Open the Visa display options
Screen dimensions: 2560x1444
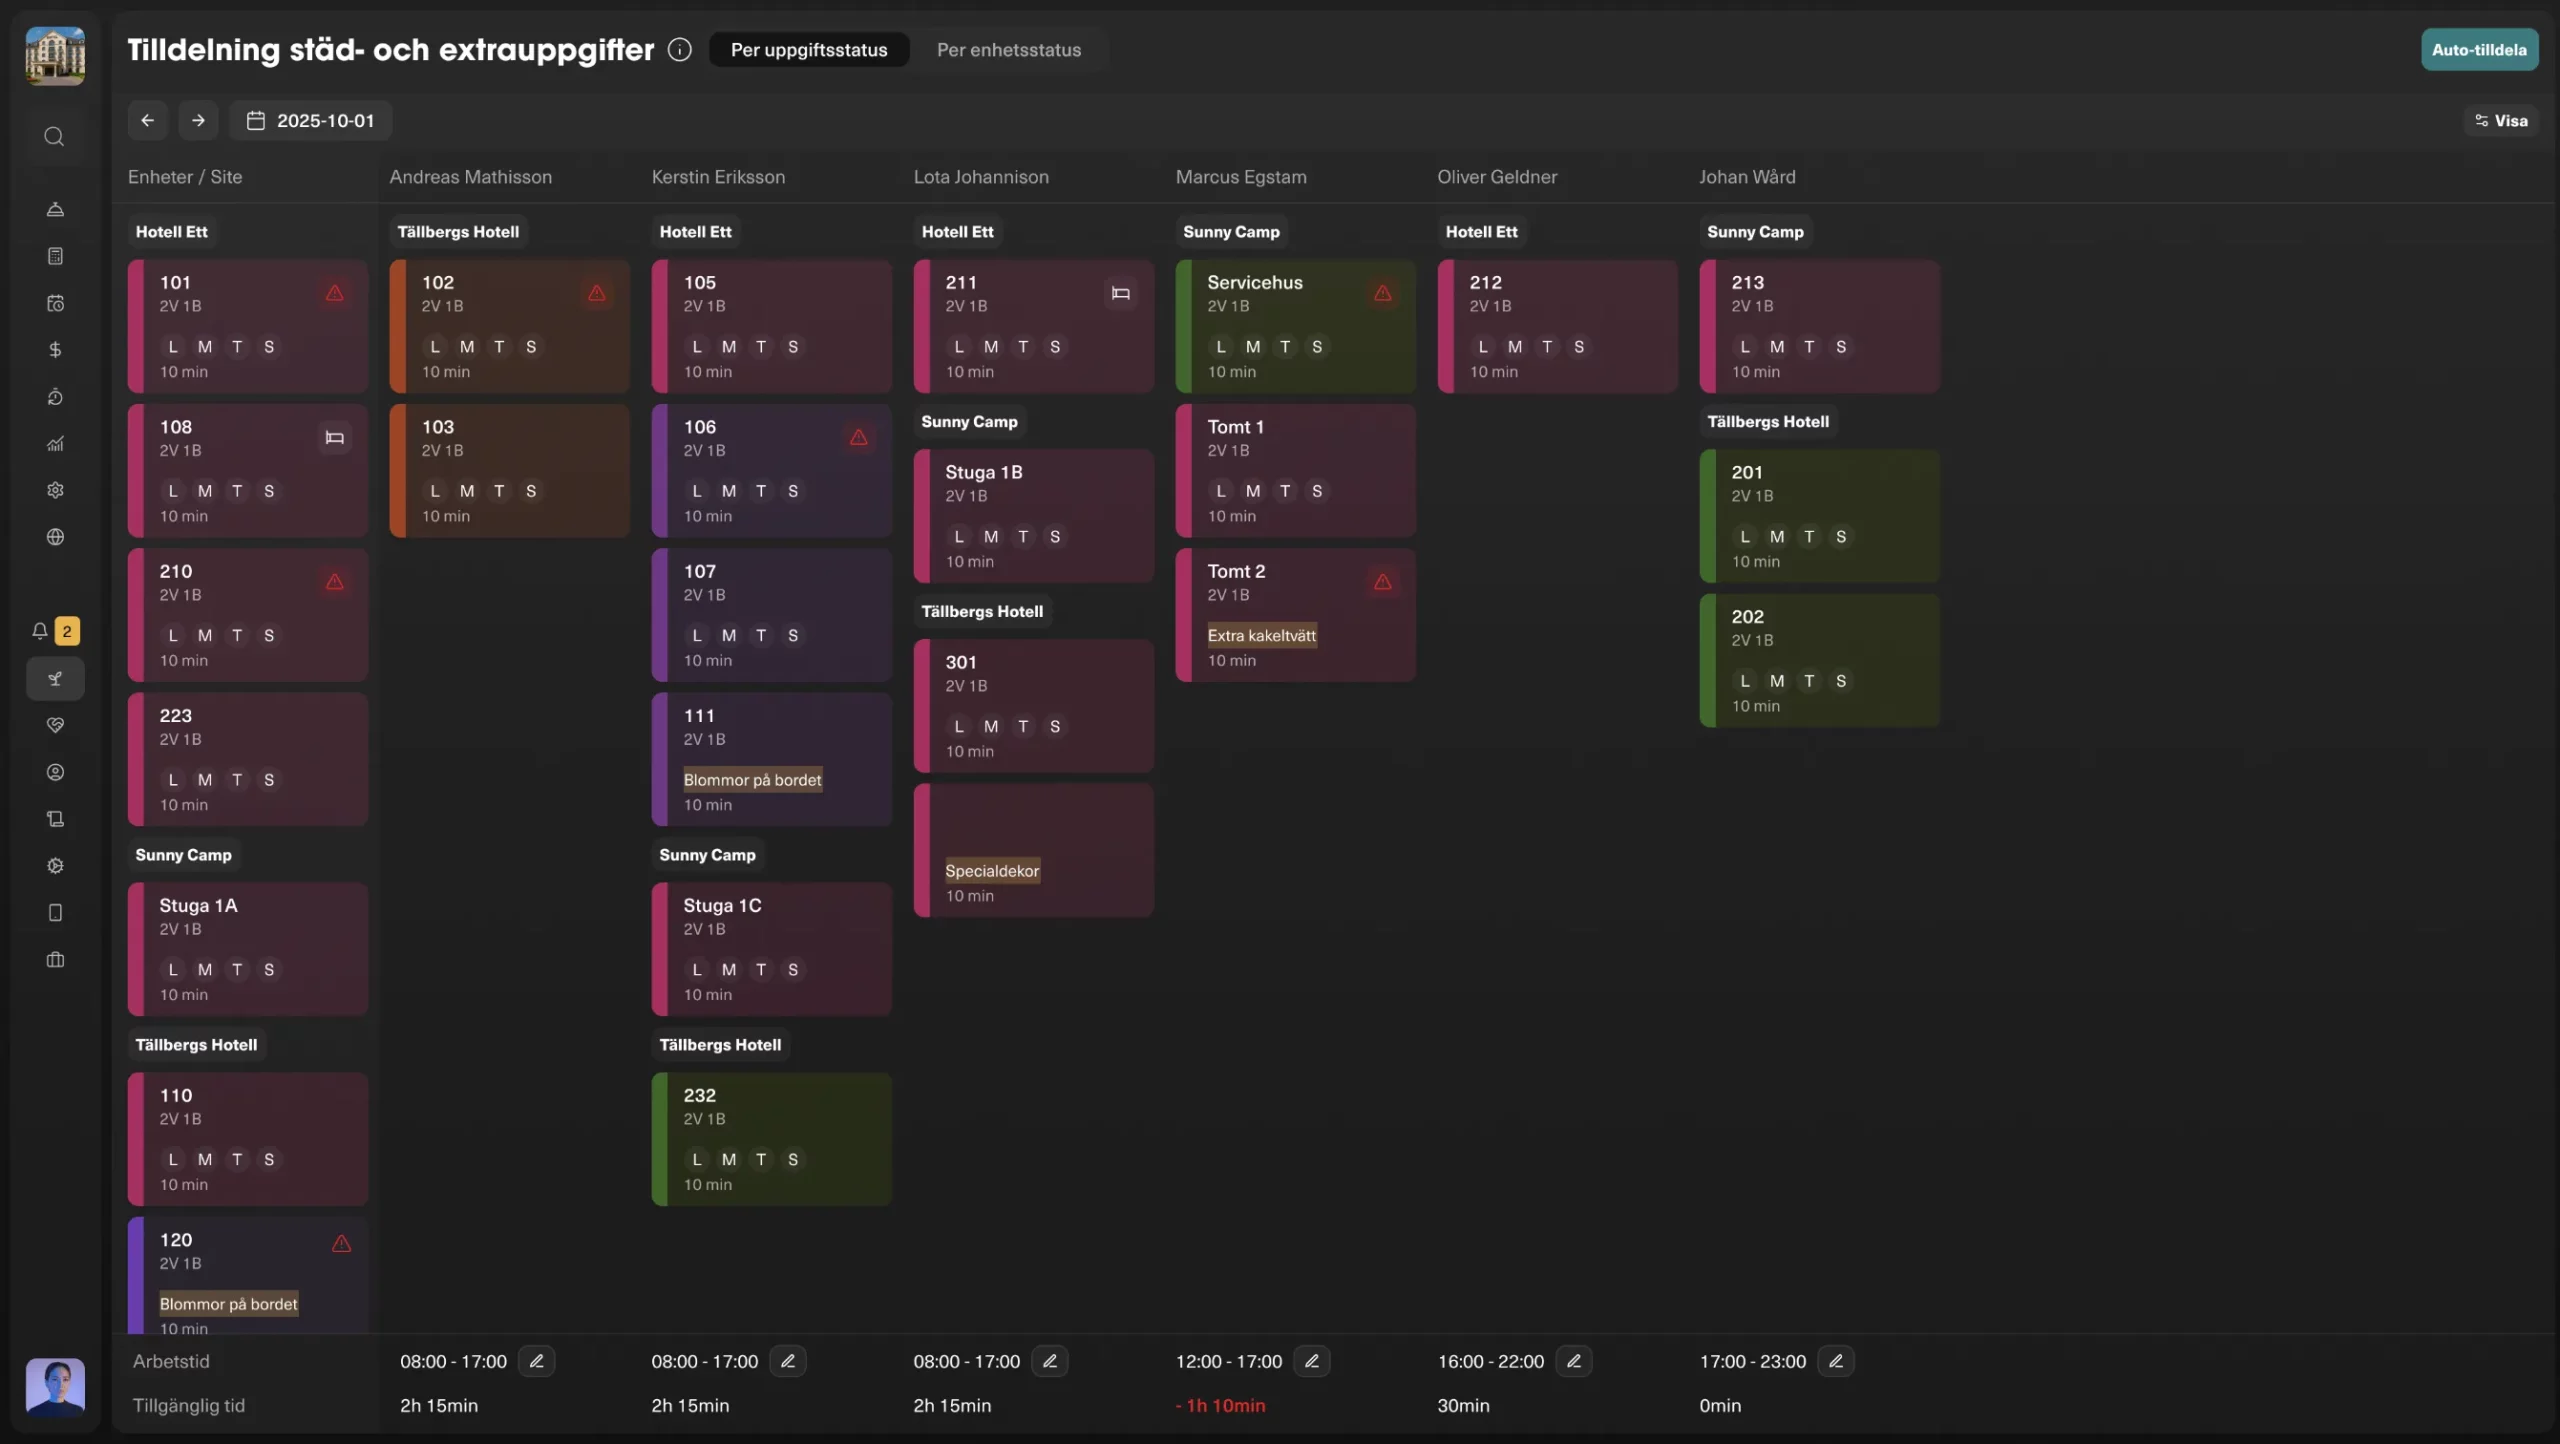(x=2501, y=120)
